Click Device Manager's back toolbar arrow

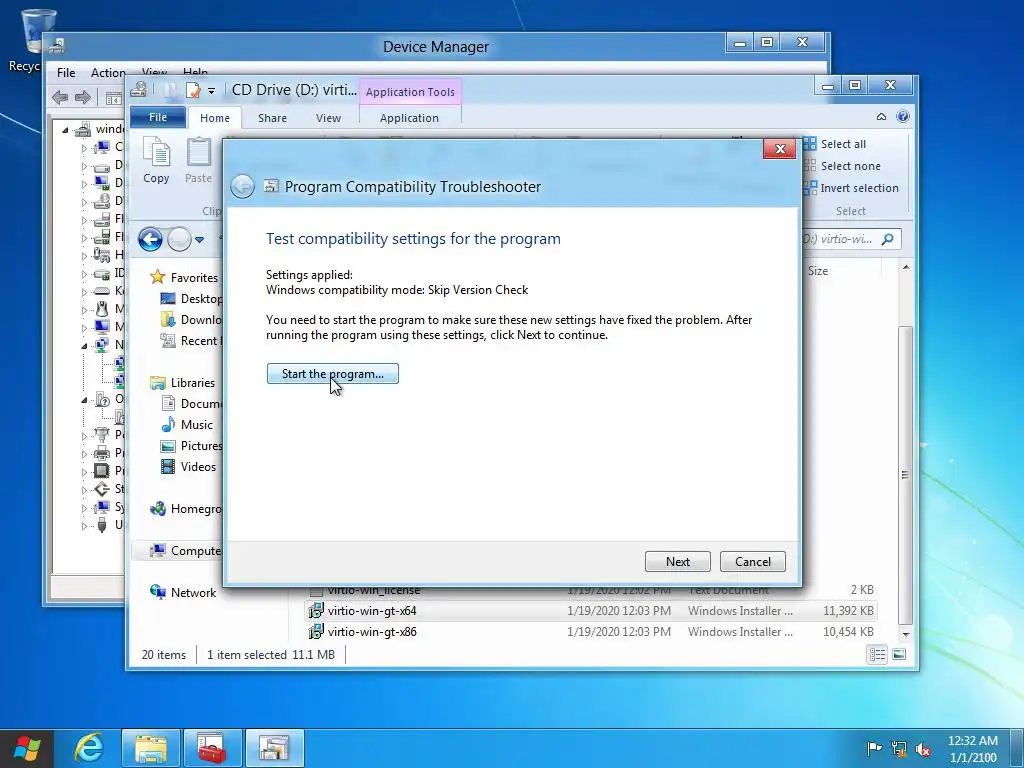[x=60, y=98]
